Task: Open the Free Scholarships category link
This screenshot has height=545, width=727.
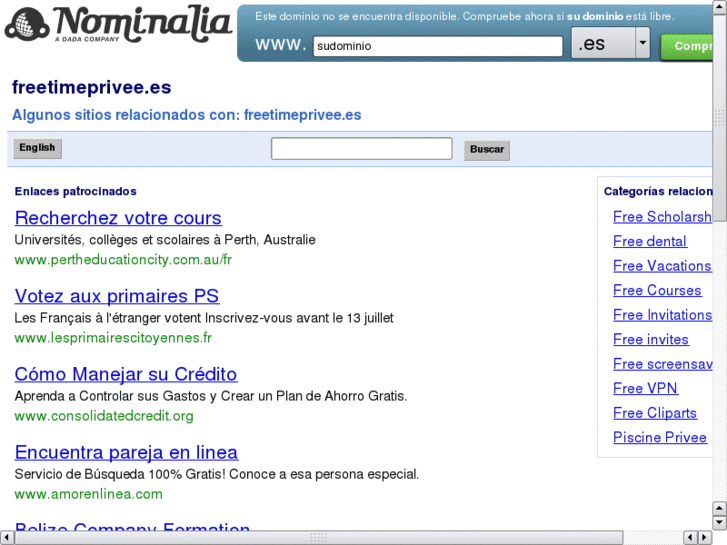Action: (x=663, y=217)
